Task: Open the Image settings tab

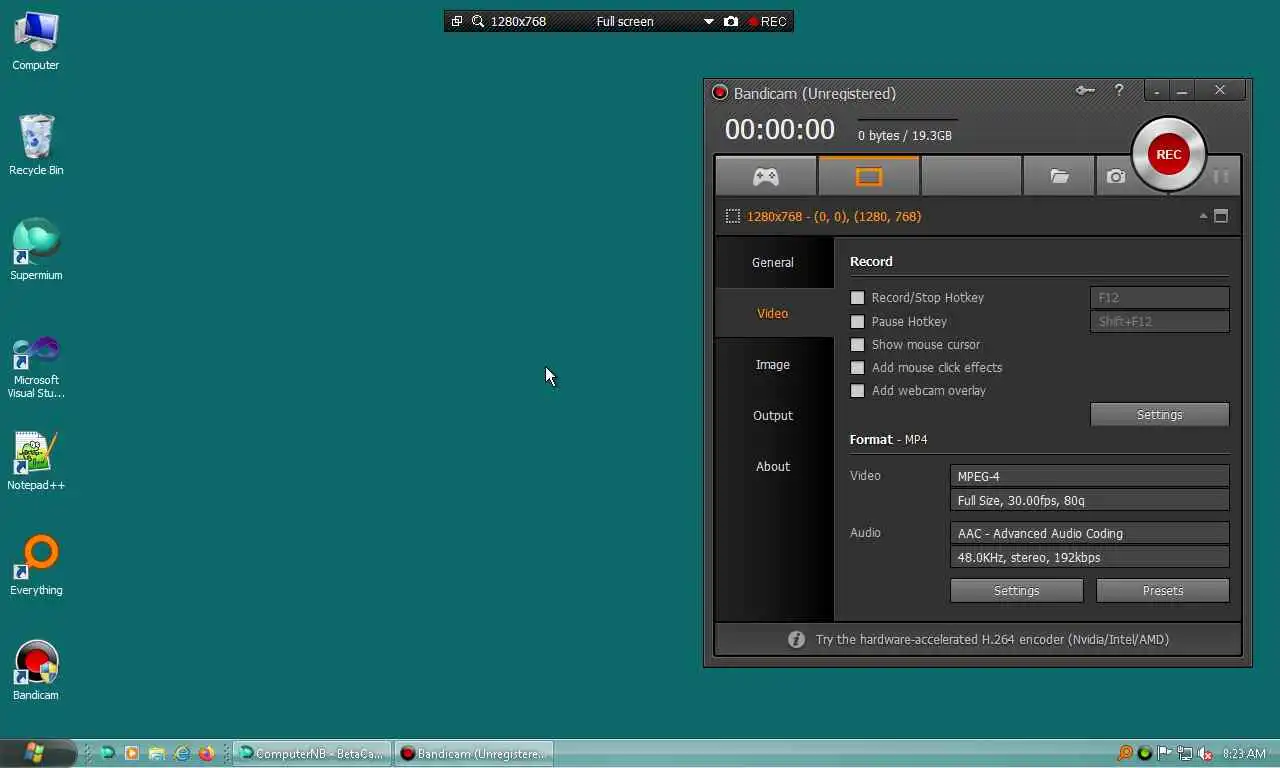Action: pyautogui.click(x=774, y=364)
